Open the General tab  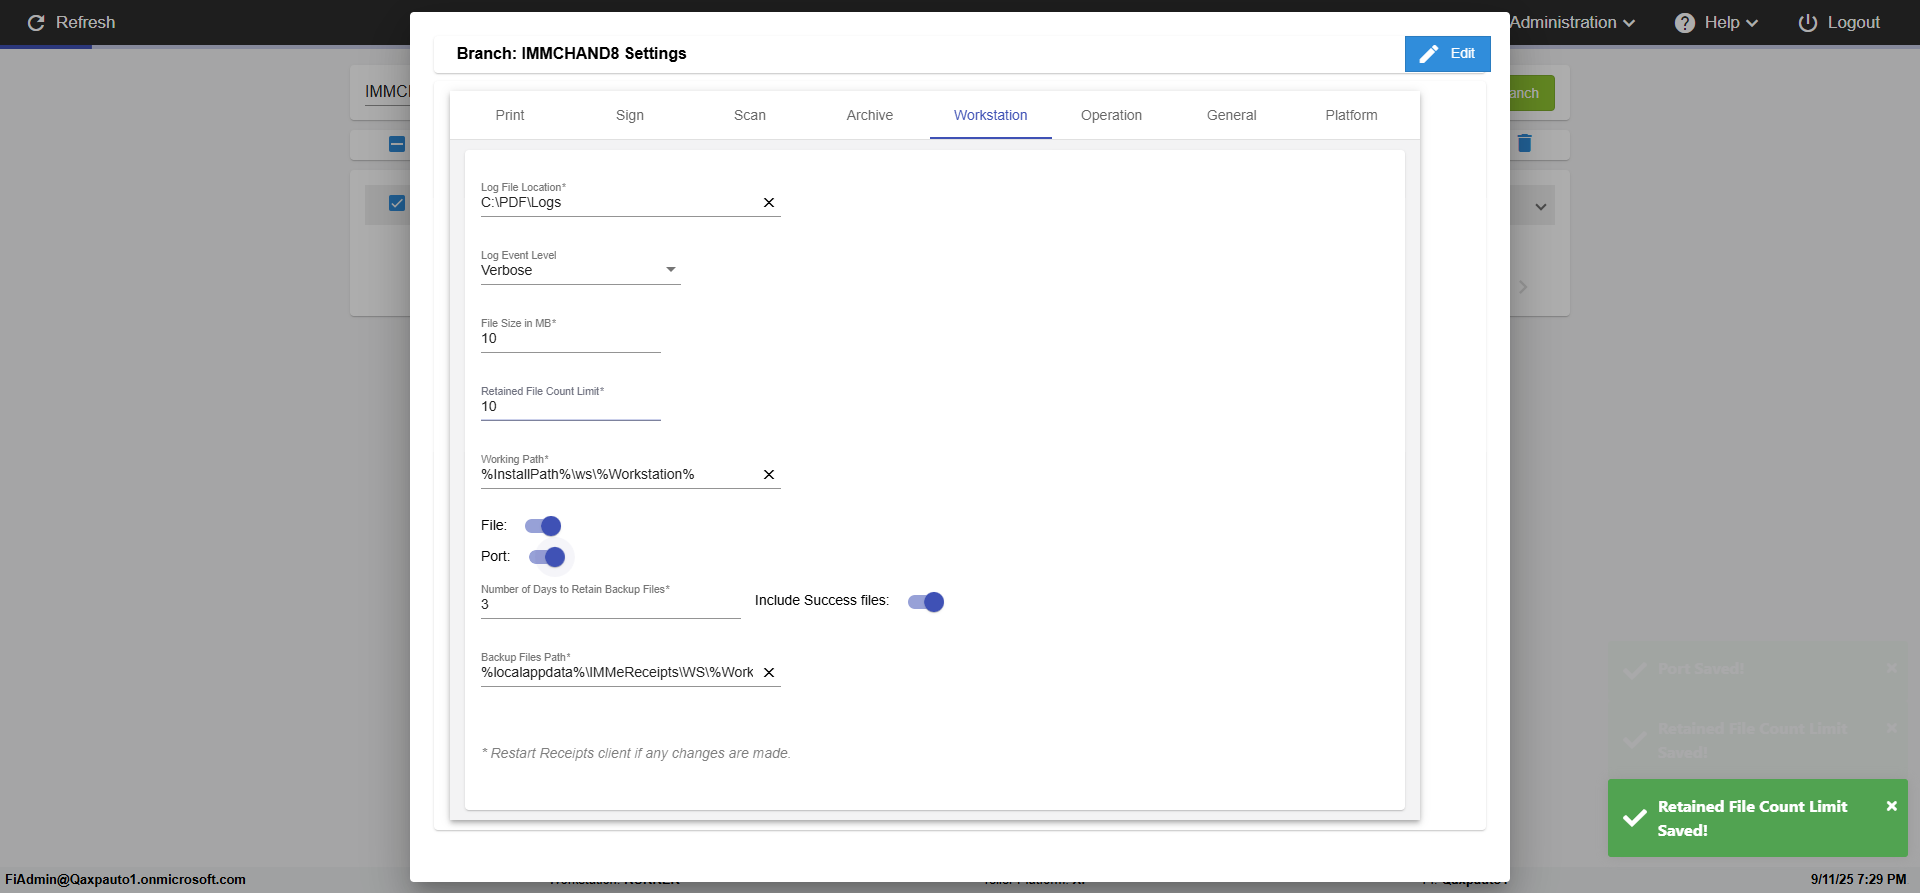click(x=1231, y=115)
